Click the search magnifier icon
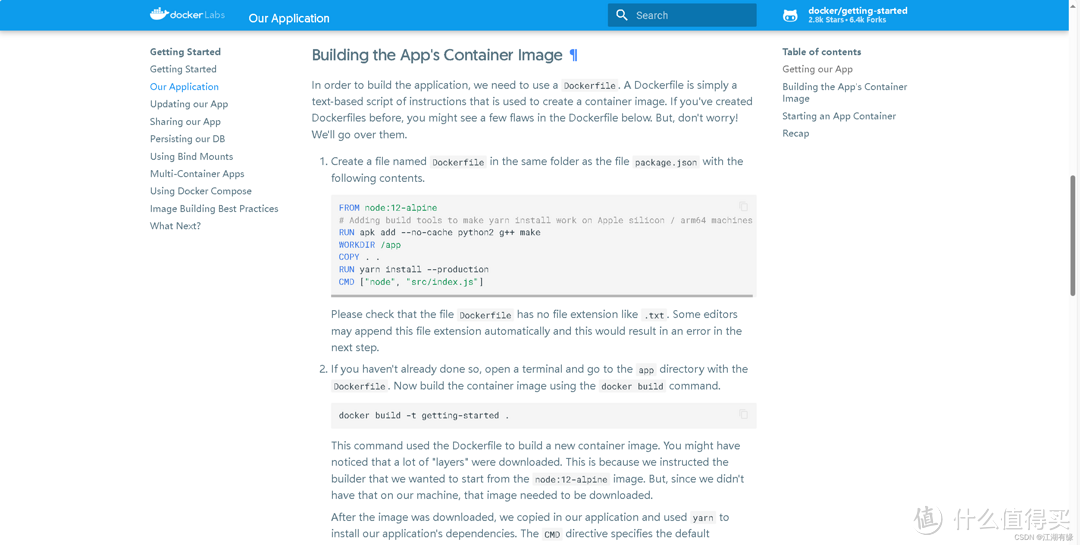This screenshot has width=1080, height=545. tap(622, 15)
